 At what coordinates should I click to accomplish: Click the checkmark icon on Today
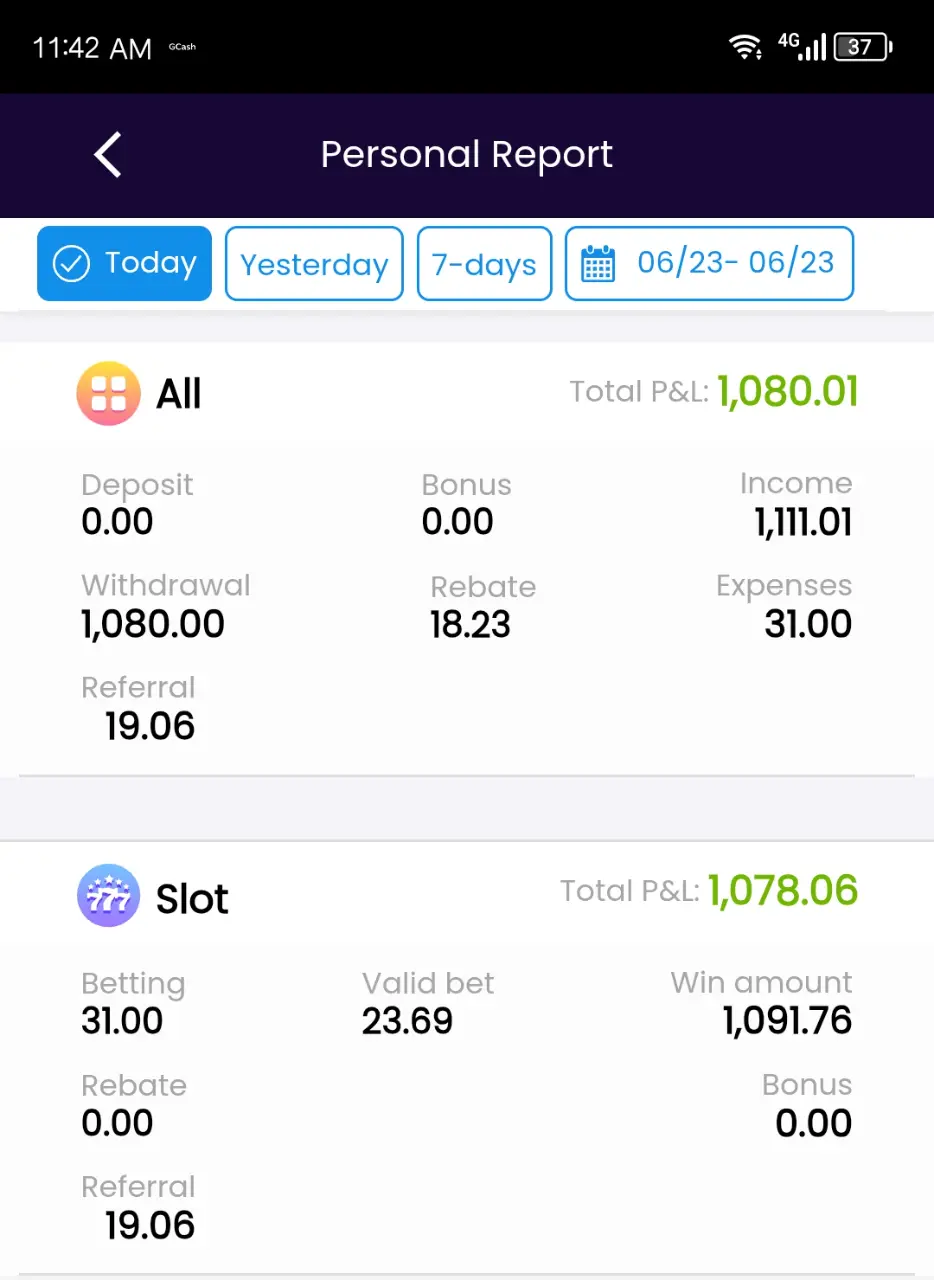pyautogui.click(x=71, y=264)
